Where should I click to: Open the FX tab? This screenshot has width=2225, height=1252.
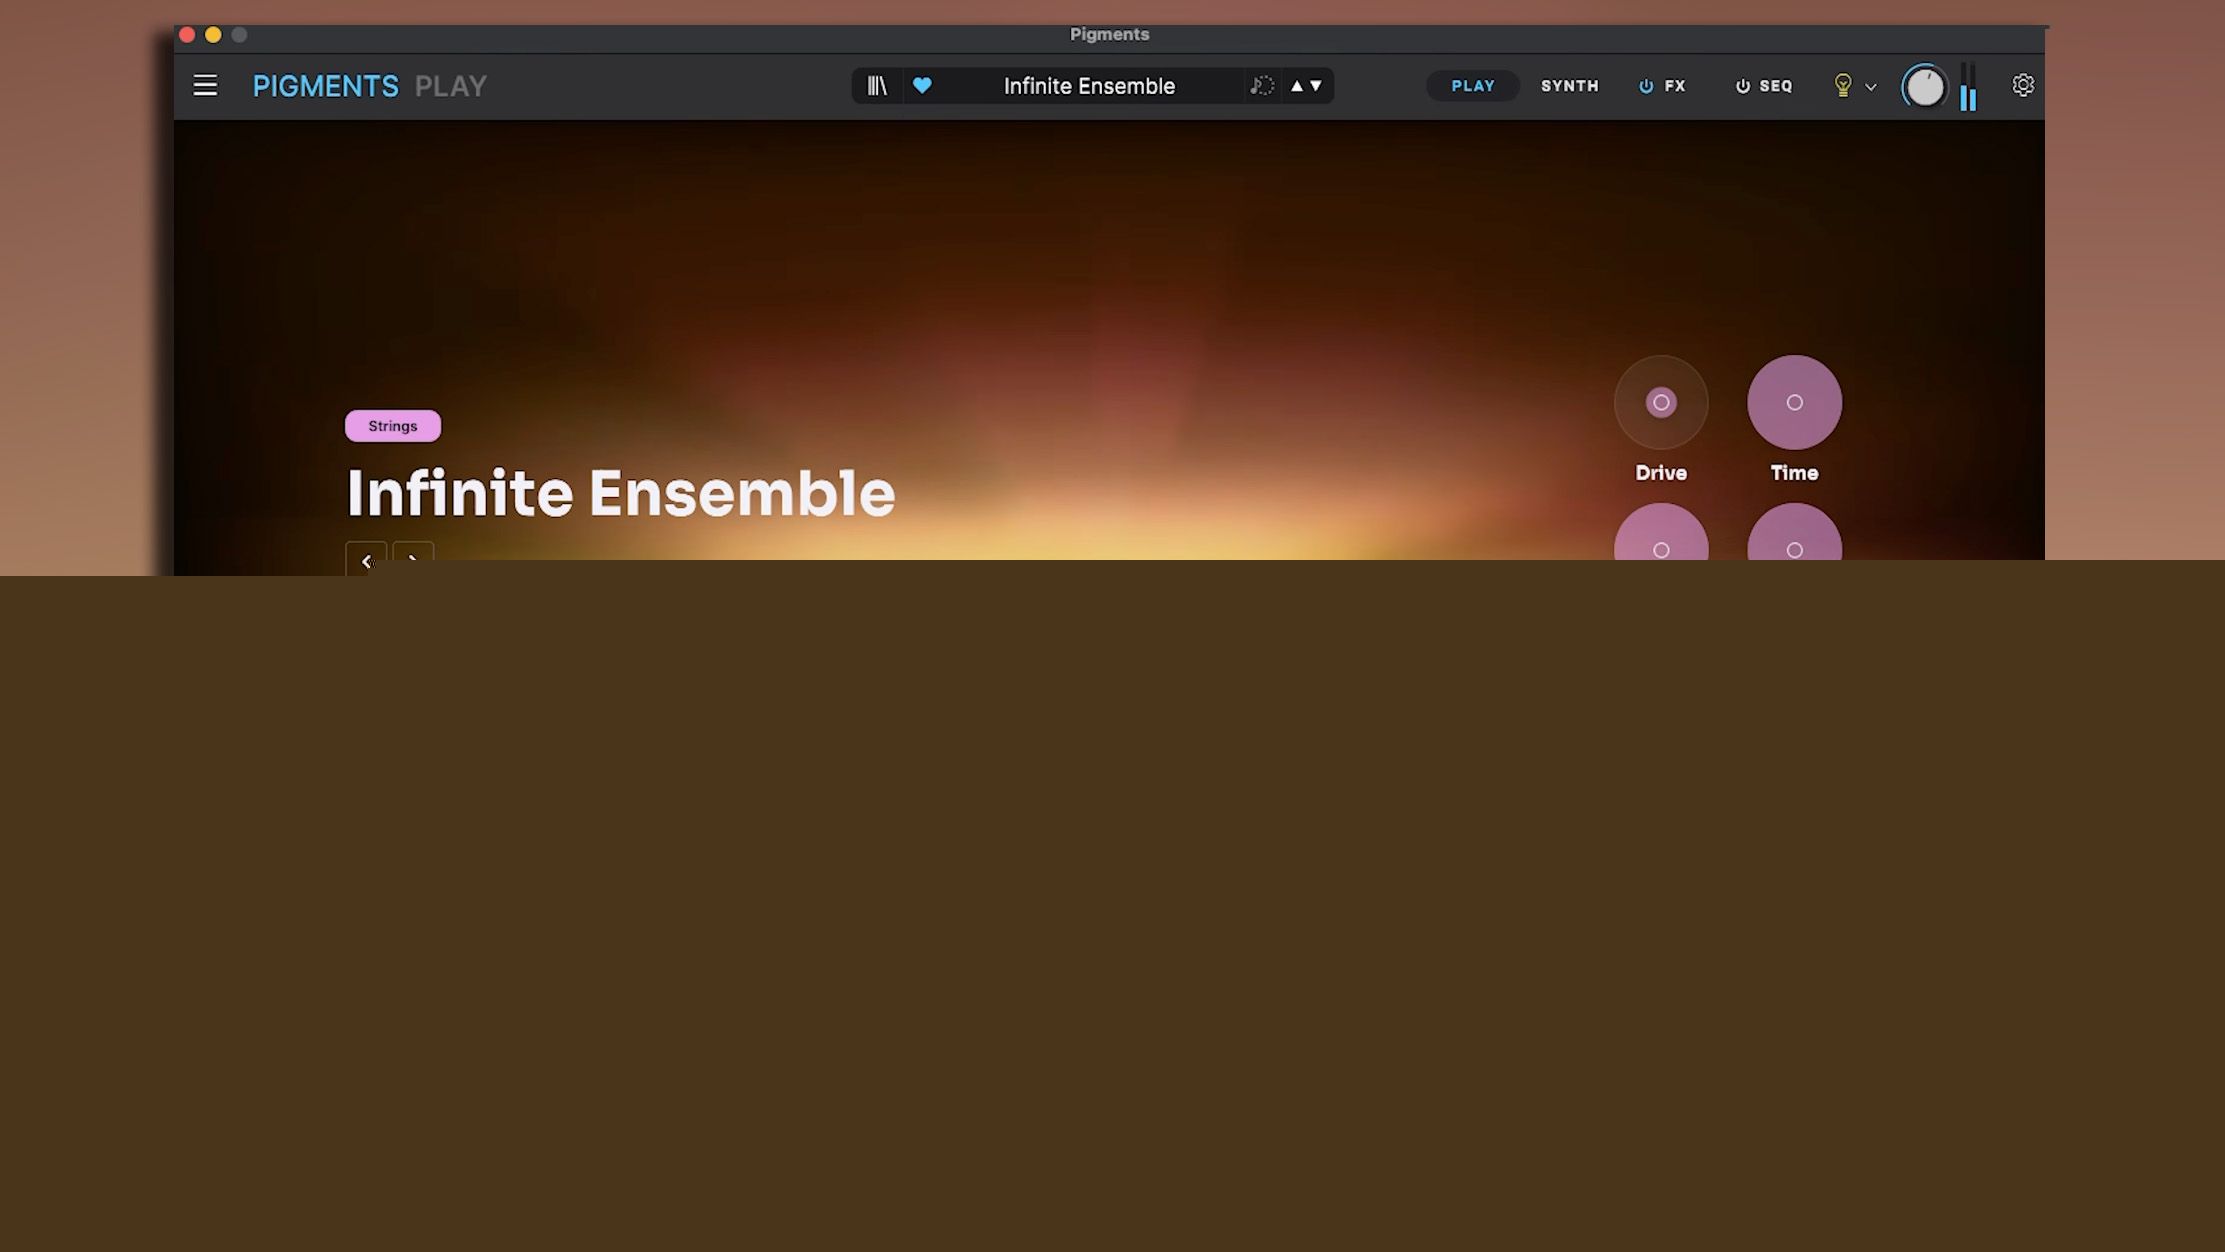(1675, 86)
